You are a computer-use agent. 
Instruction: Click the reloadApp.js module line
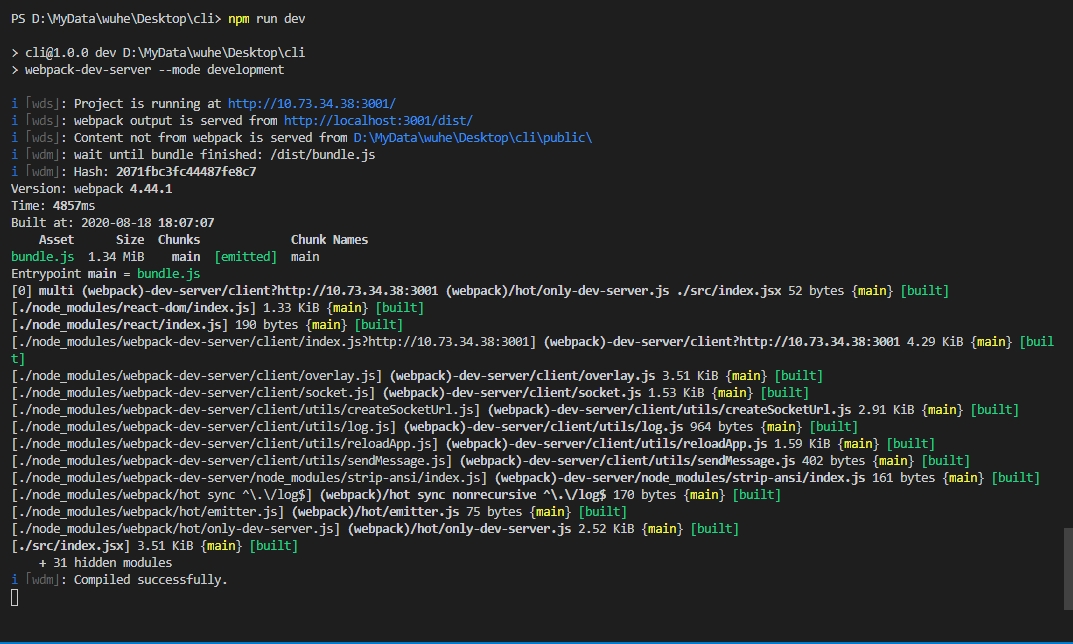click(x=473, y=443)
